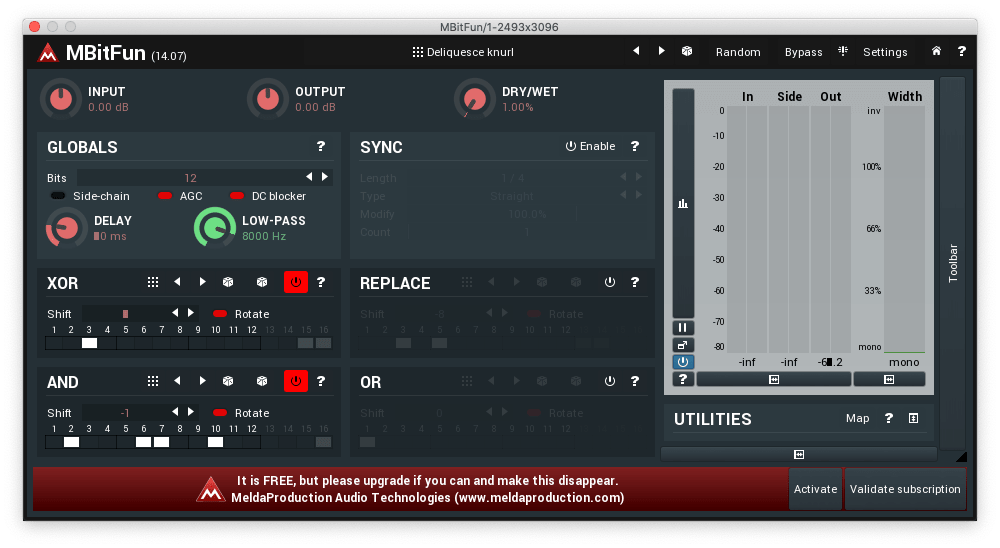Click the A-H compare icon beside Bypass

pyautogui.click(x=843, y=51)
